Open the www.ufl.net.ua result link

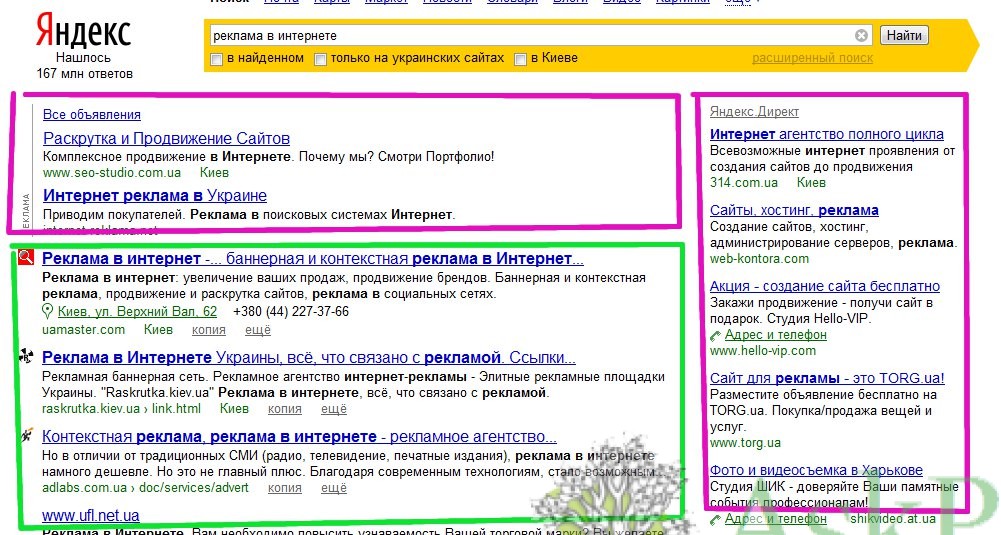[x=91, y=515]
